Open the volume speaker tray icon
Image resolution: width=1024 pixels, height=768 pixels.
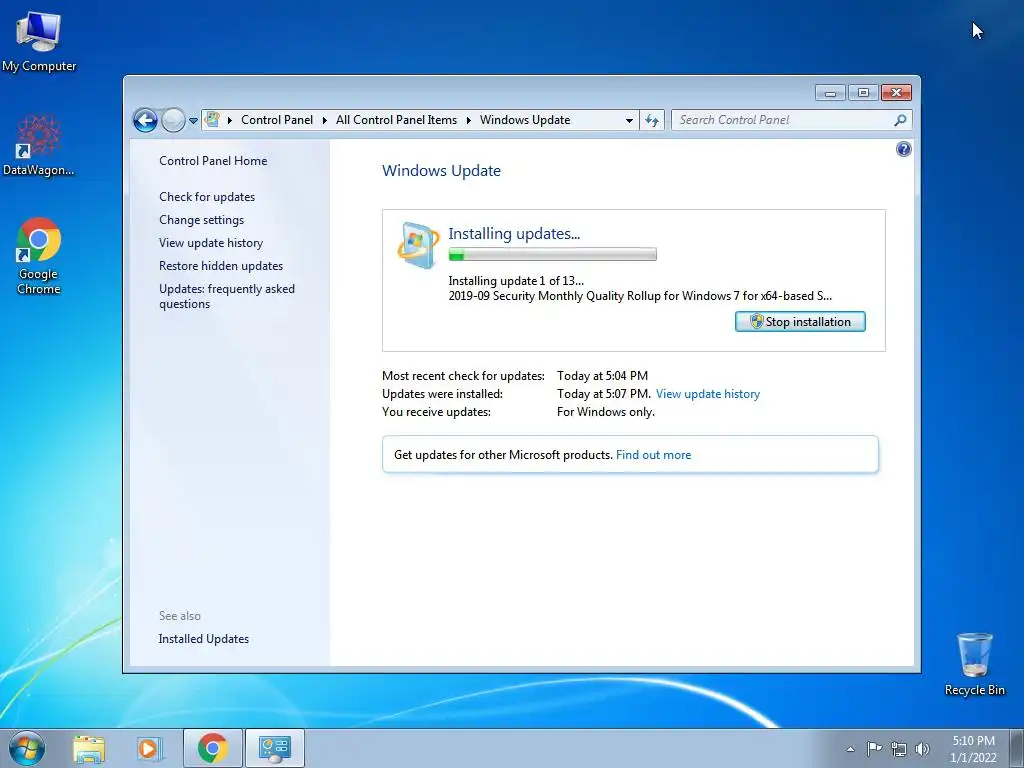922,749
